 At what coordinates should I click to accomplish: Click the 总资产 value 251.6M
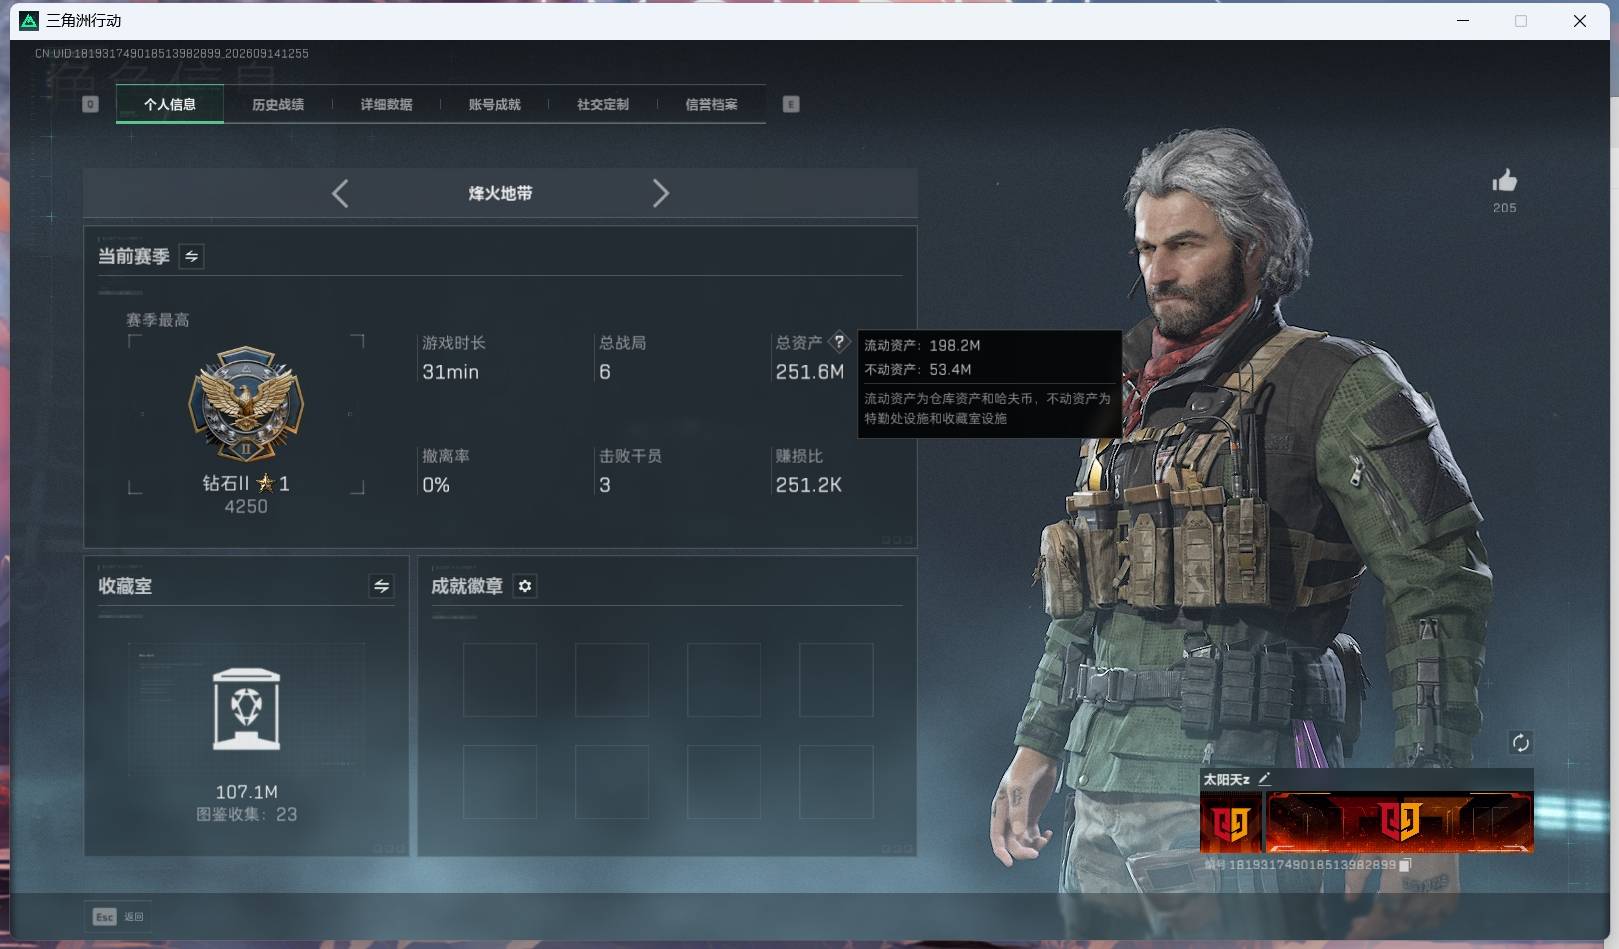click(809, 372)
